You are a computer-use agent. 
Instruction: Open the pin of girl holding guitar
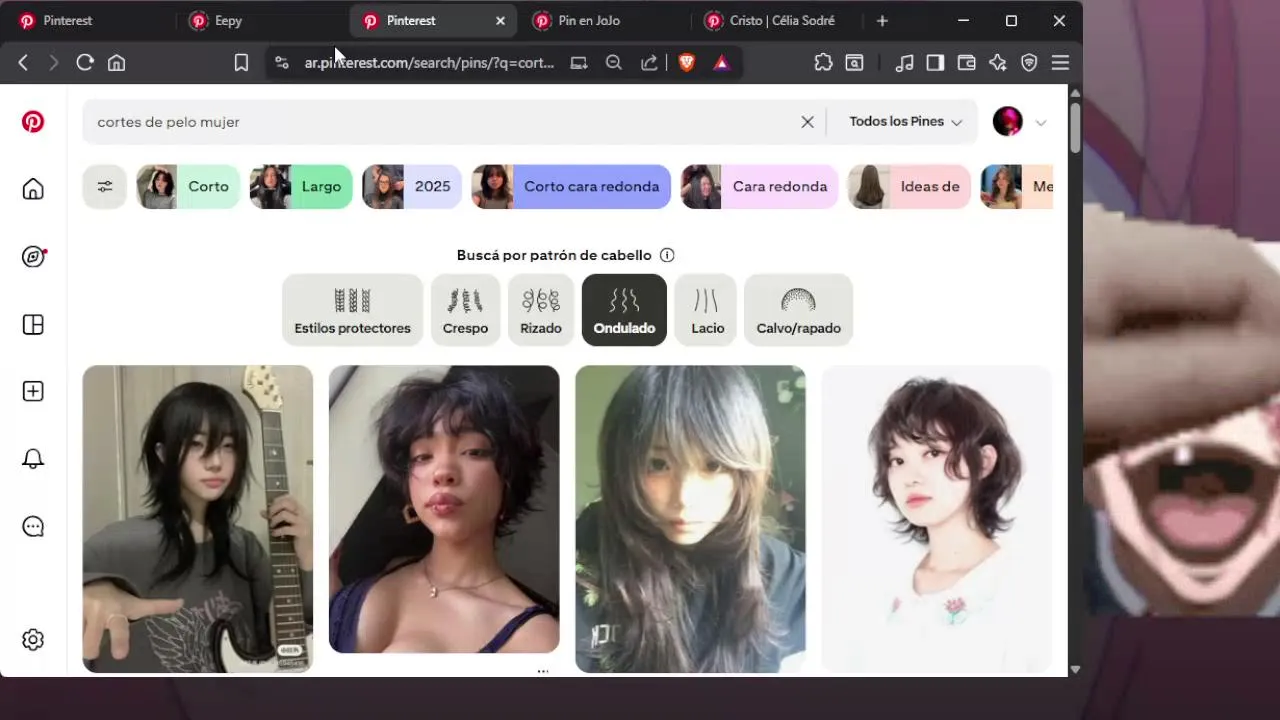click(x=198, y=519)
